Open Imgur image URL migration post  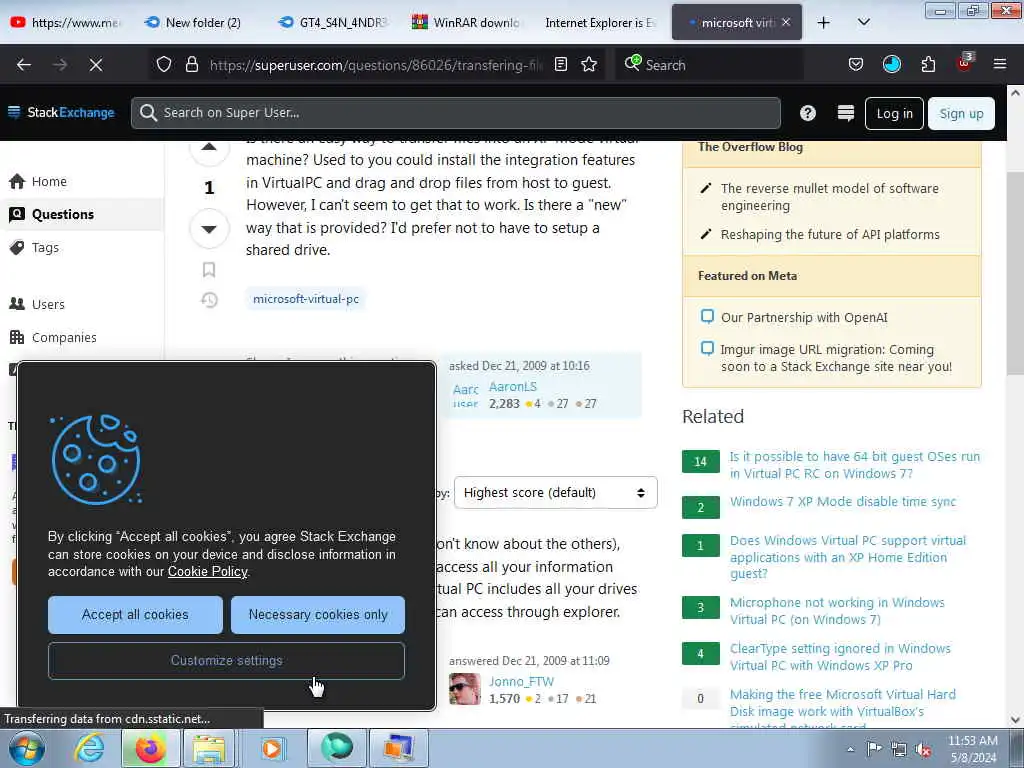tap(836, 358)
